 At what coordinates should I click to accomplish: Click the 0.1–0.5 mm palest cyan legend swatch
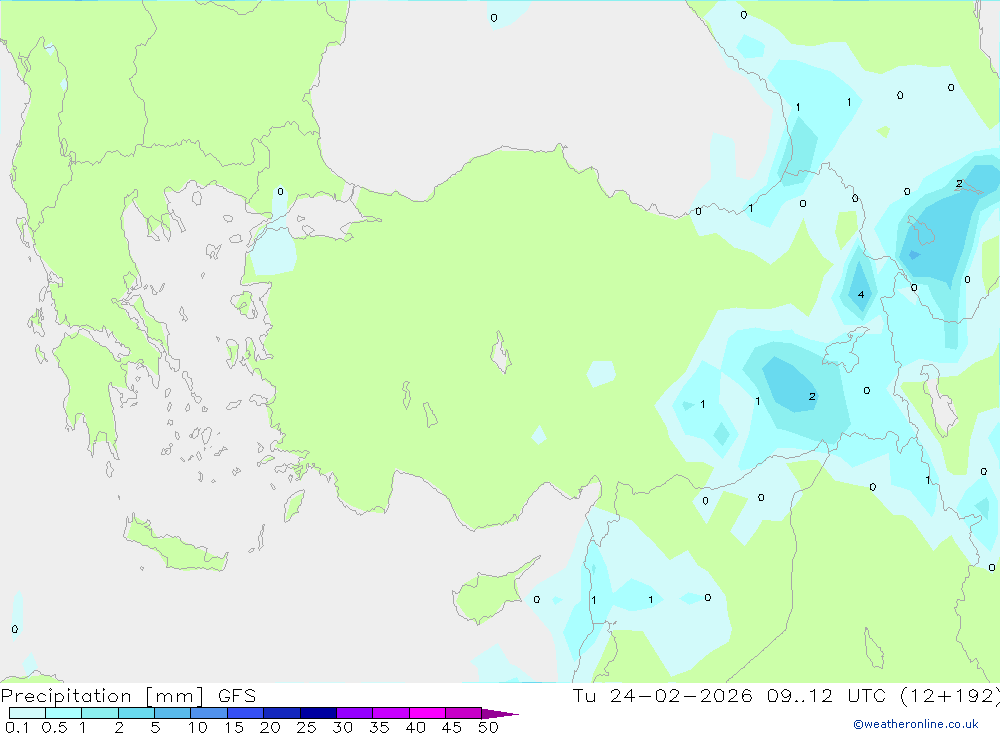coord(27,713)
